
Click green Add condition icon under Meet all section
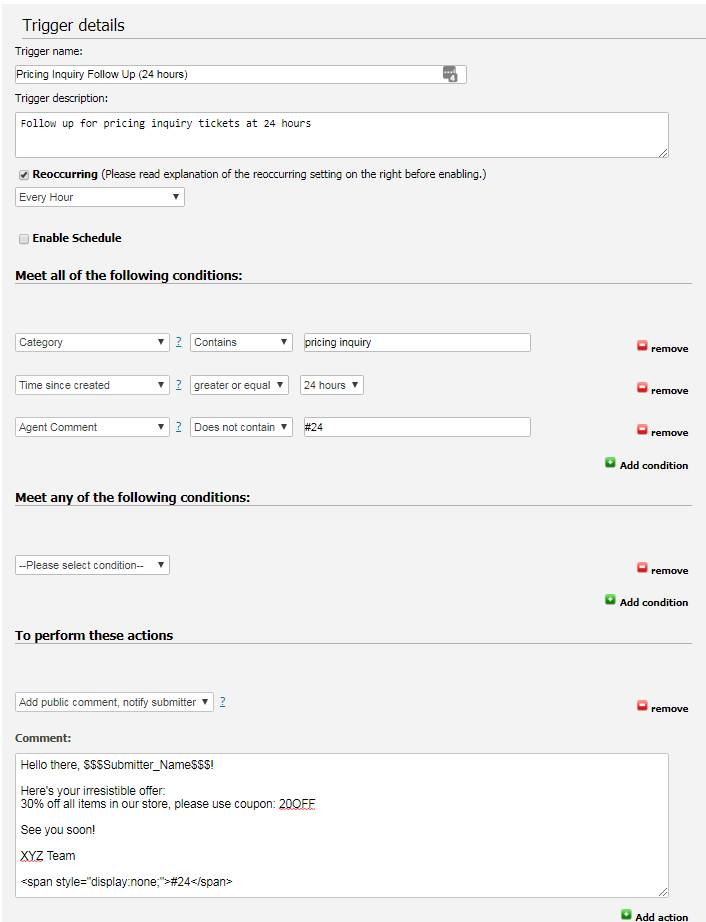click(x=610, y=464)
